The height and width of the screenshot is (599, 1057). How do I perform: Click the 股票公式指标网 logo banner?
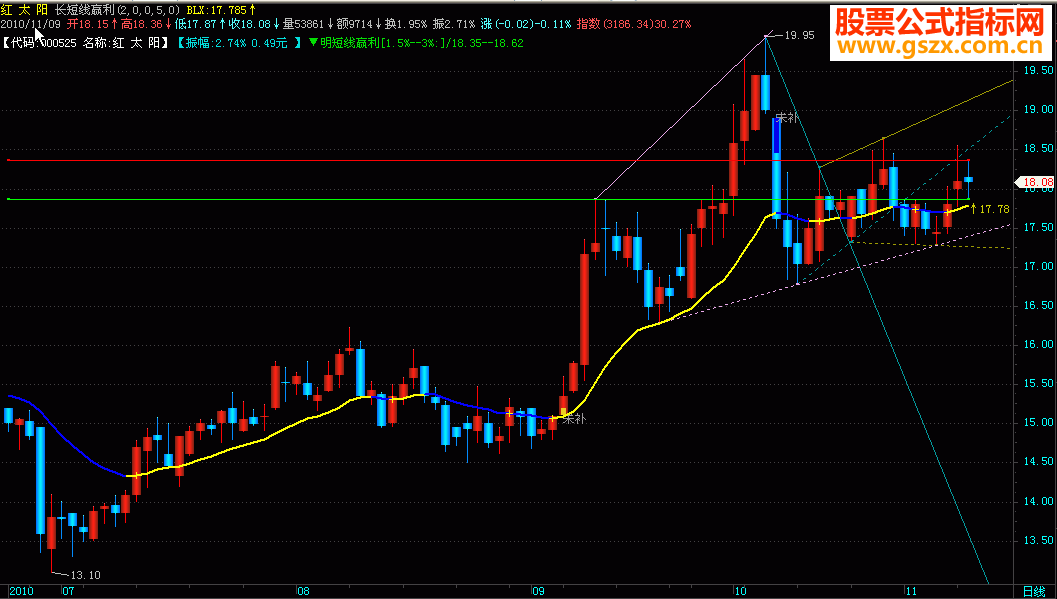[x=939, y=24]
